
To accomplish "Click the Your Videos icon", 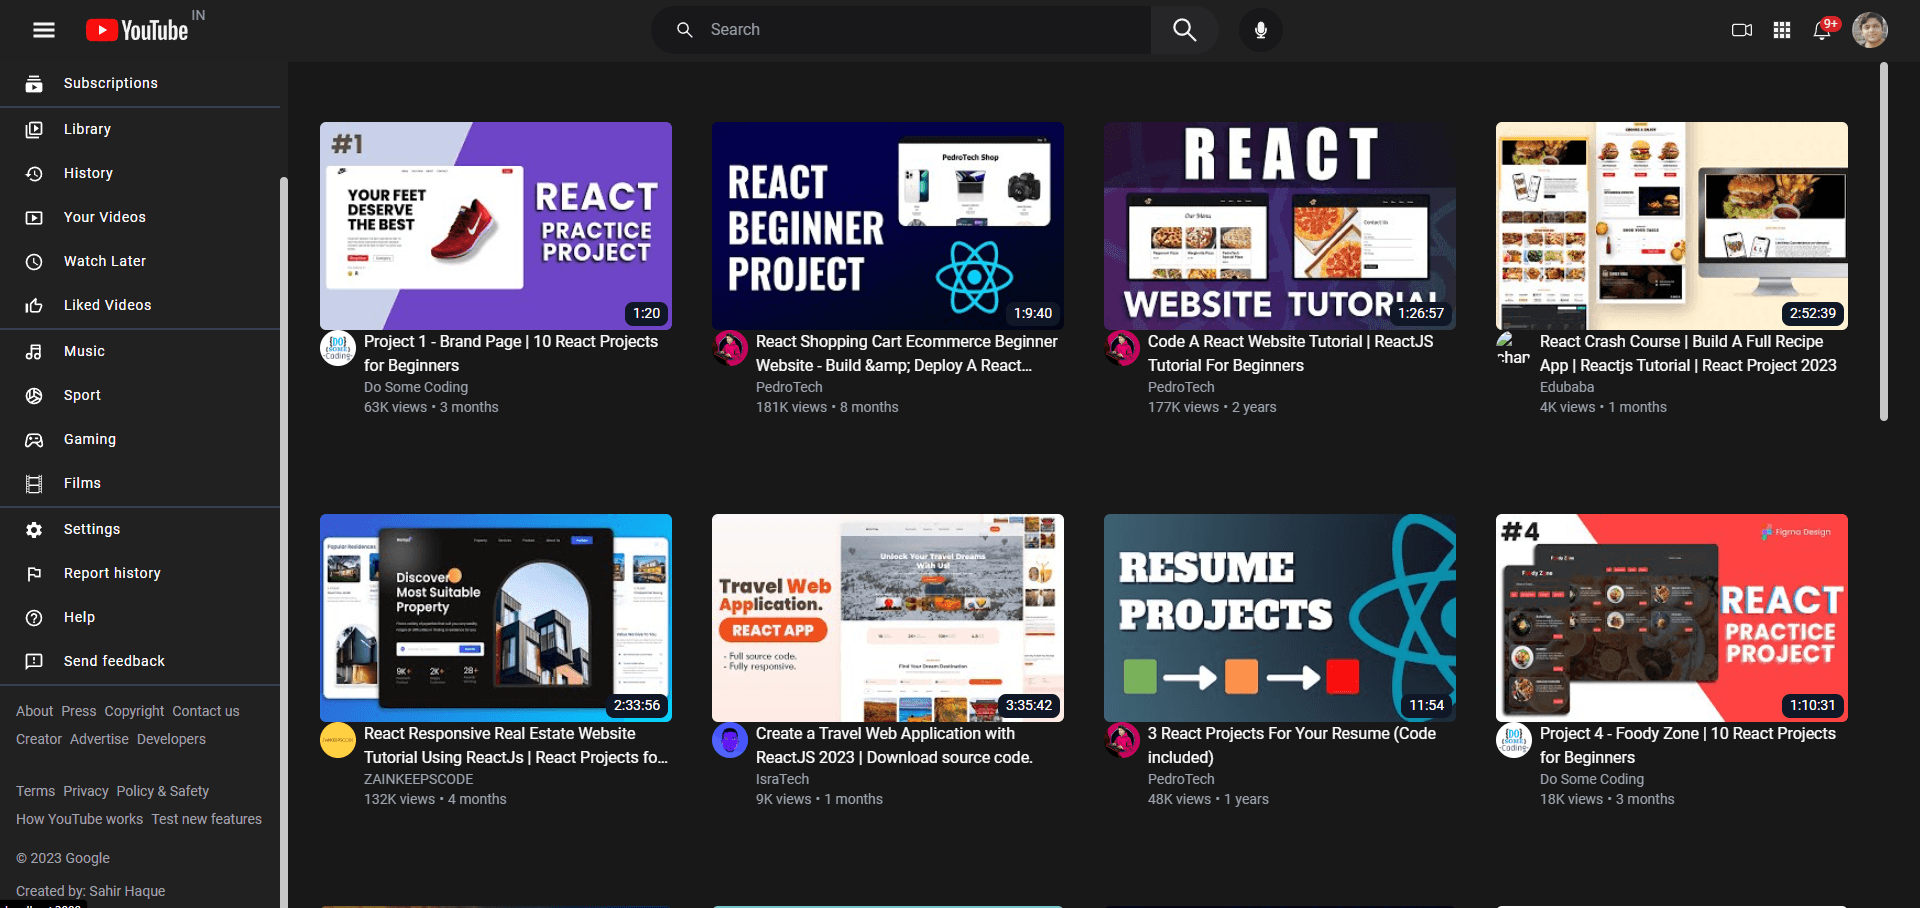I will [x=34, y=217].
